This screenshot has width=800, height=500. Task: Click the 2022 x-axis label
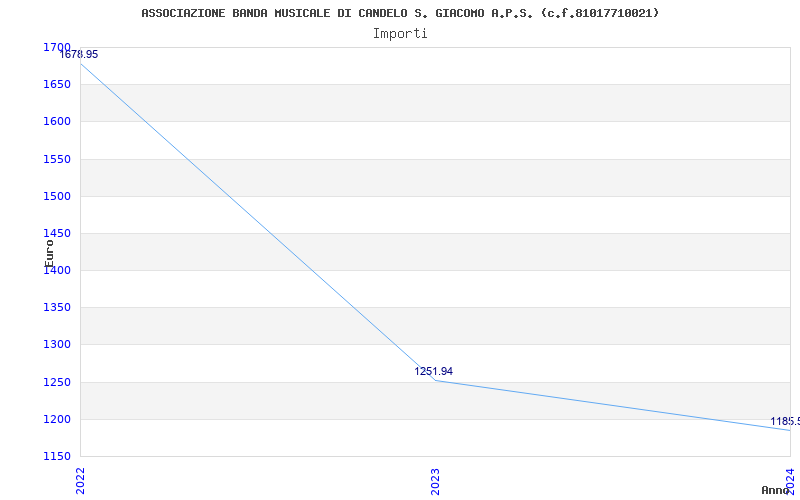tap(81, 481)
